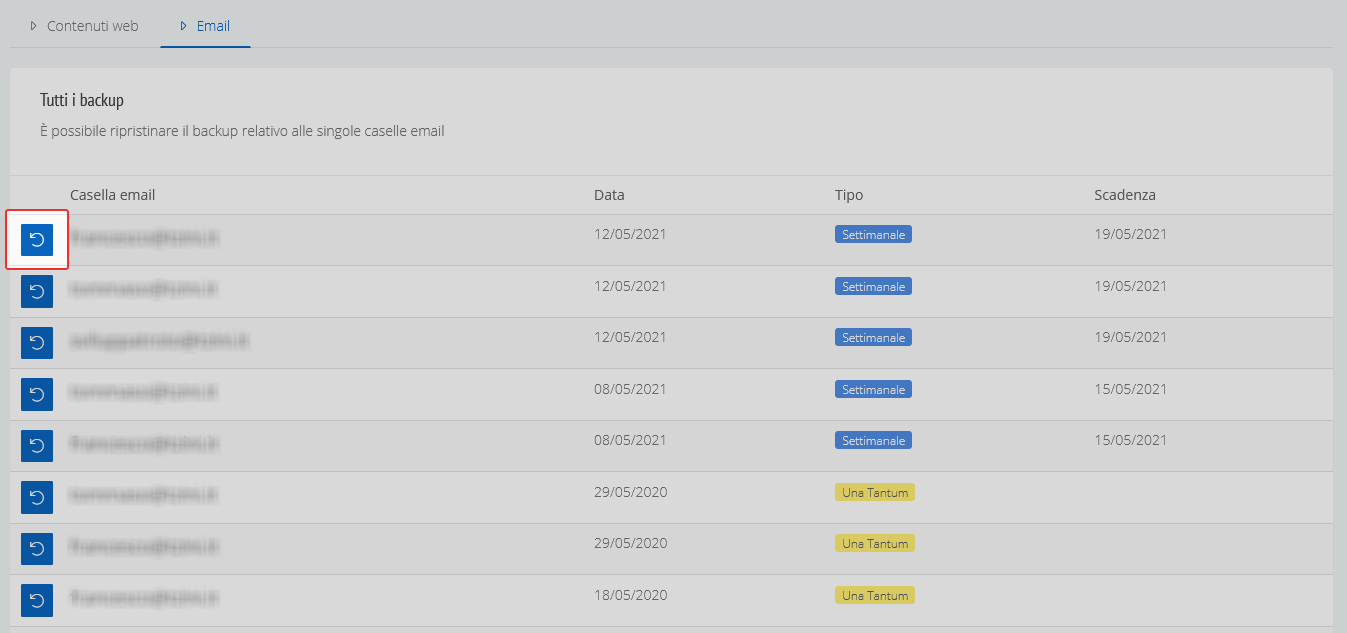
Task: Click the second 15/05/2021 expiry cell
Action: 1130,440
